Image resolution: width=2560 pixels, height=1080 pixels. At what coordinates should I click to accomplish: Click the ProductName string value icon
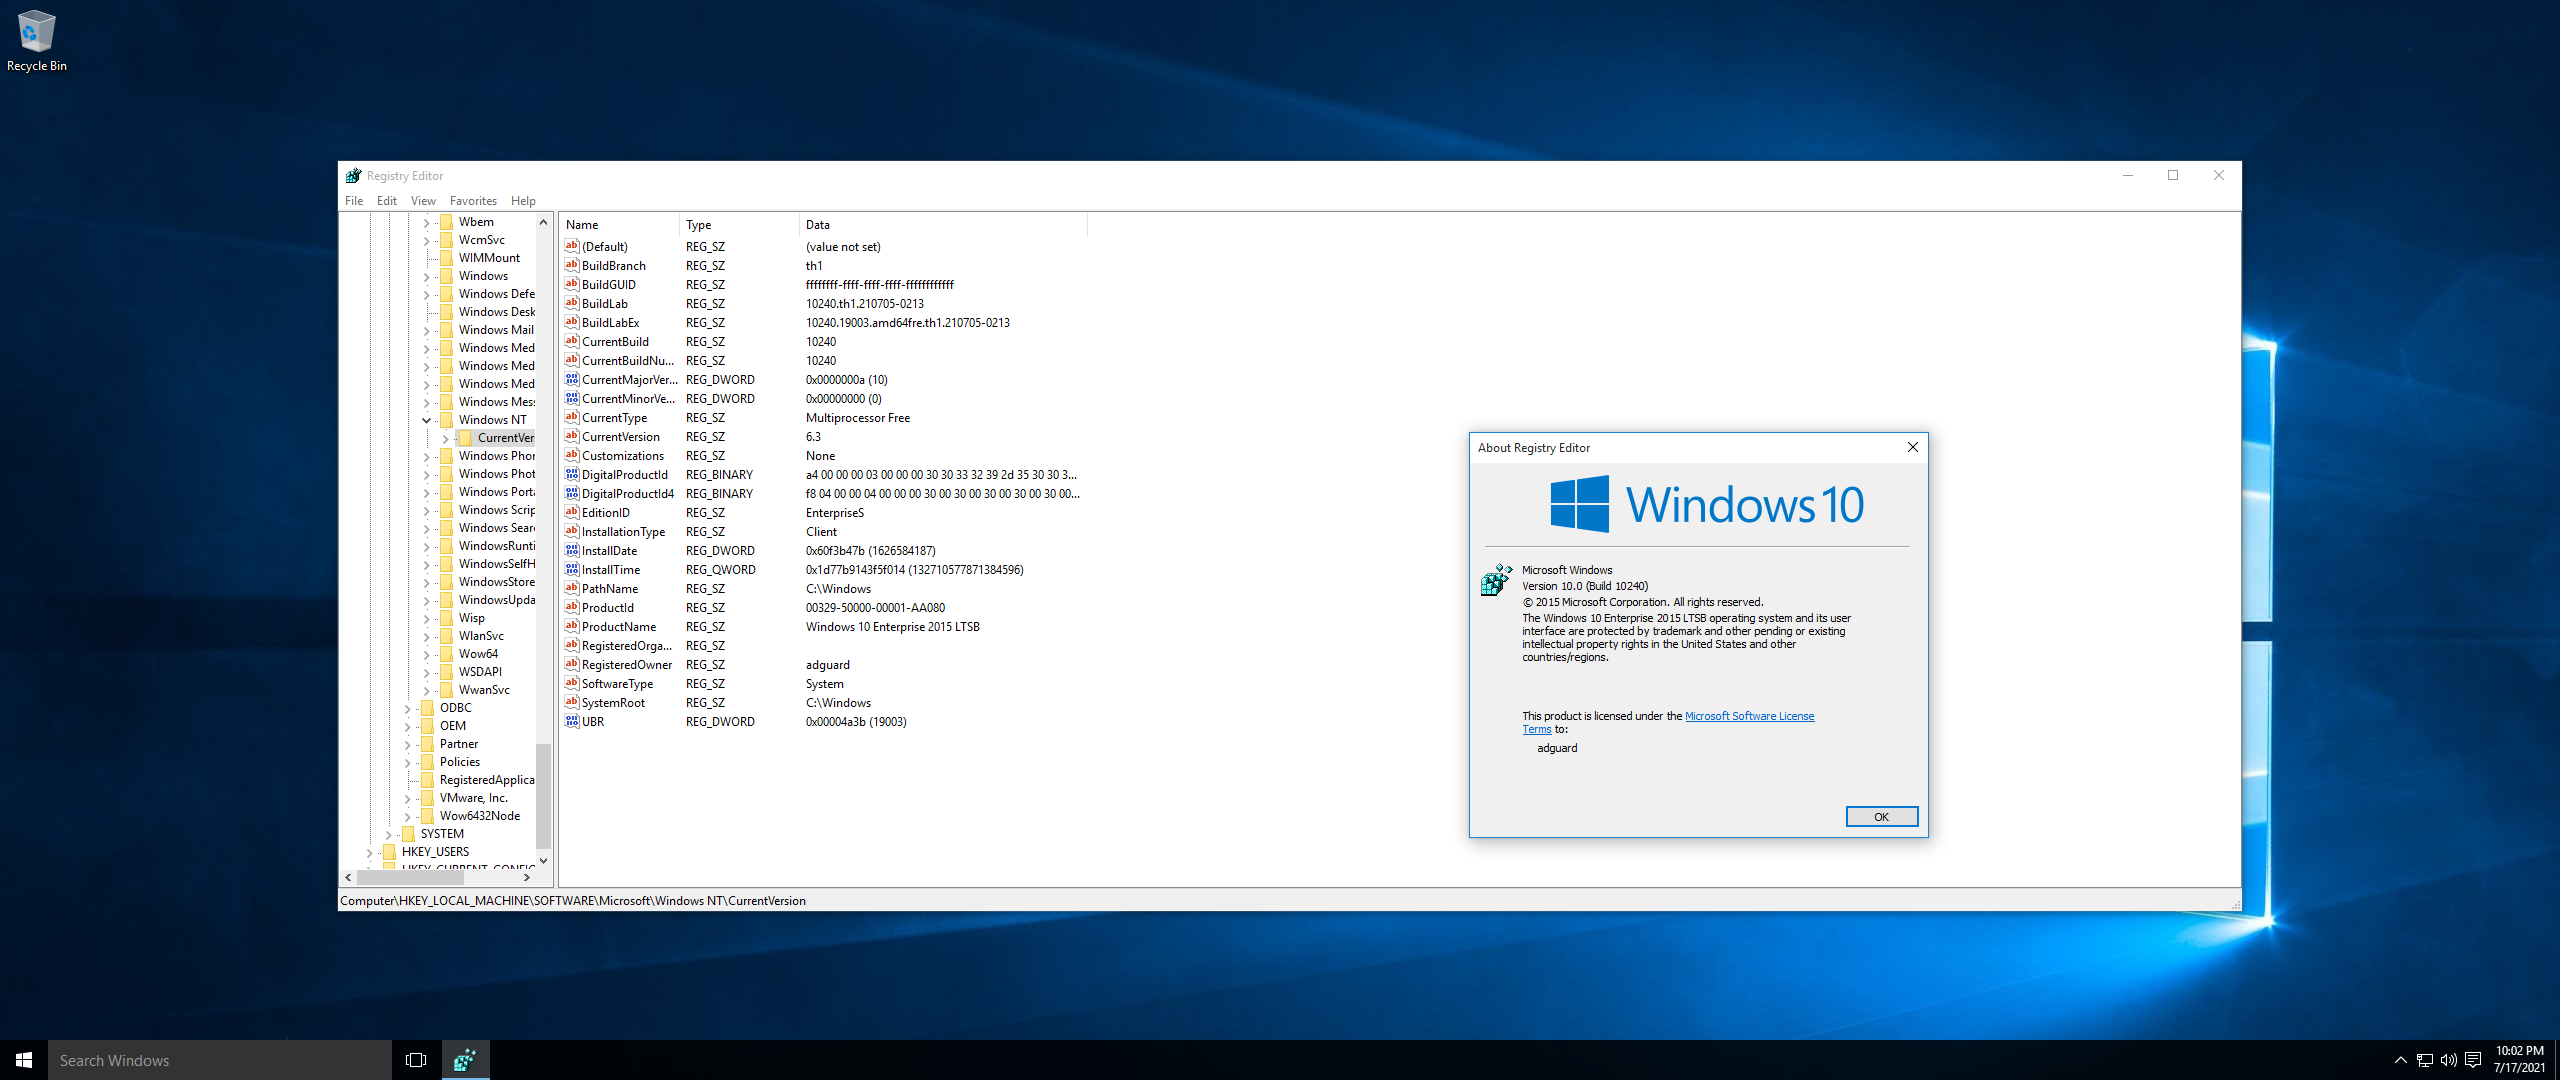[572, 627]
